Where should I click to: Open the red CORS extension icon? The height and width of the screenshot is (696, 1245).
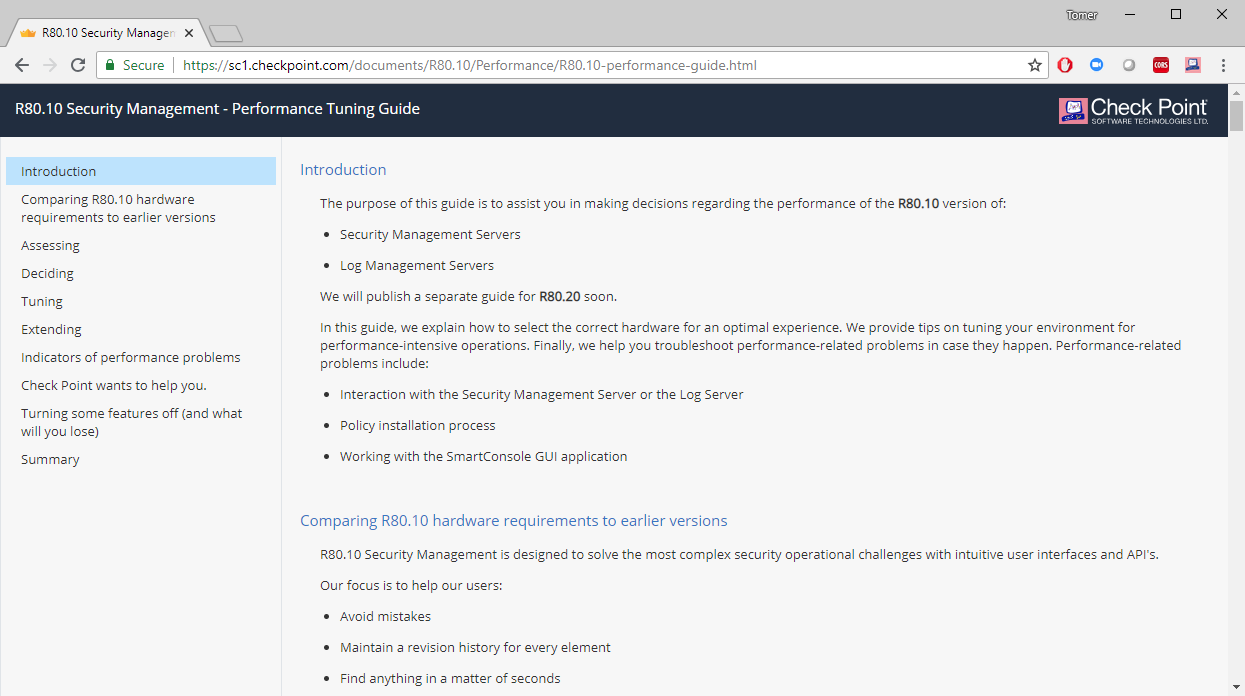1161,65
